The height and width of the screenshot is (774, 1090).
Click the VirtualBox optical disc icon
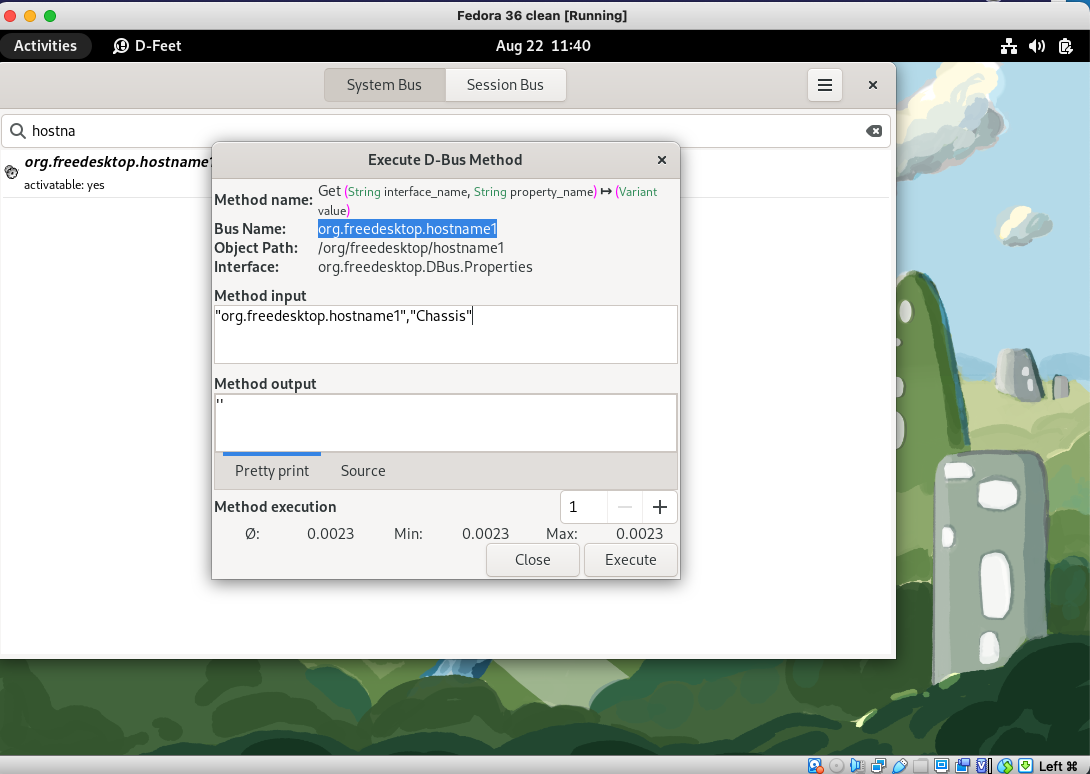pyautogui.click(x=836, y=766)
